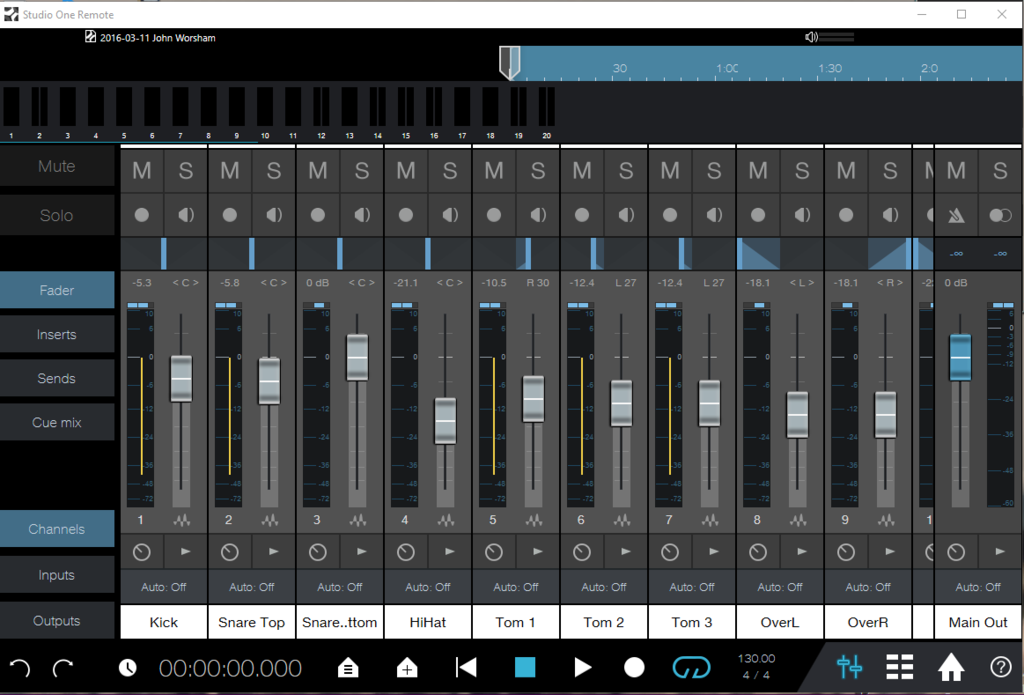
Task: Open the mixer view icon
Action: [850, 667]
